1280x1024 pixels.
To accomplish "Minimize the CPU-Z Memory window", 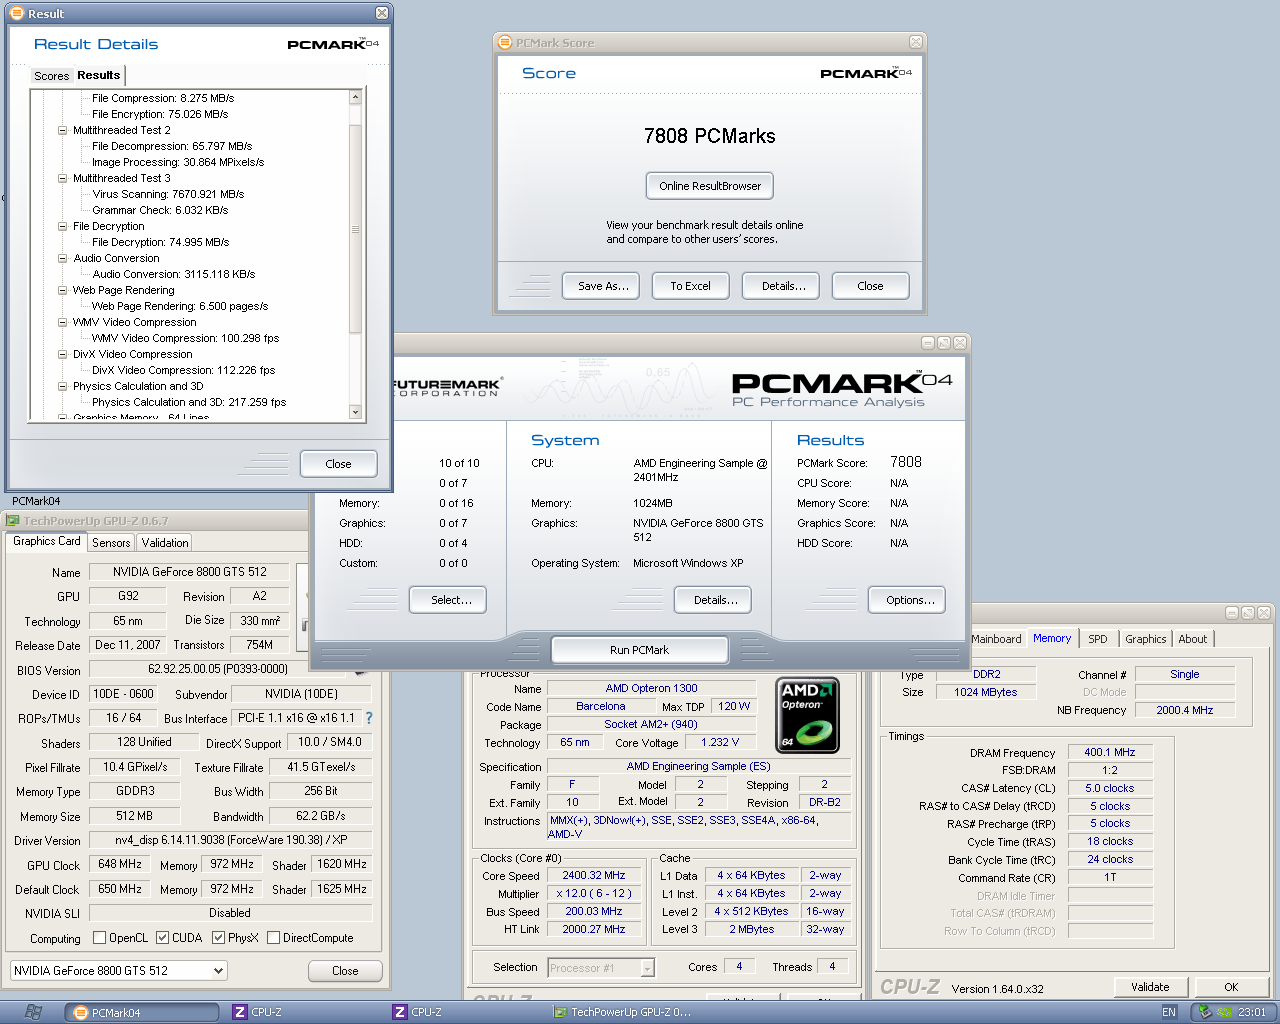I will (1232, 613).
